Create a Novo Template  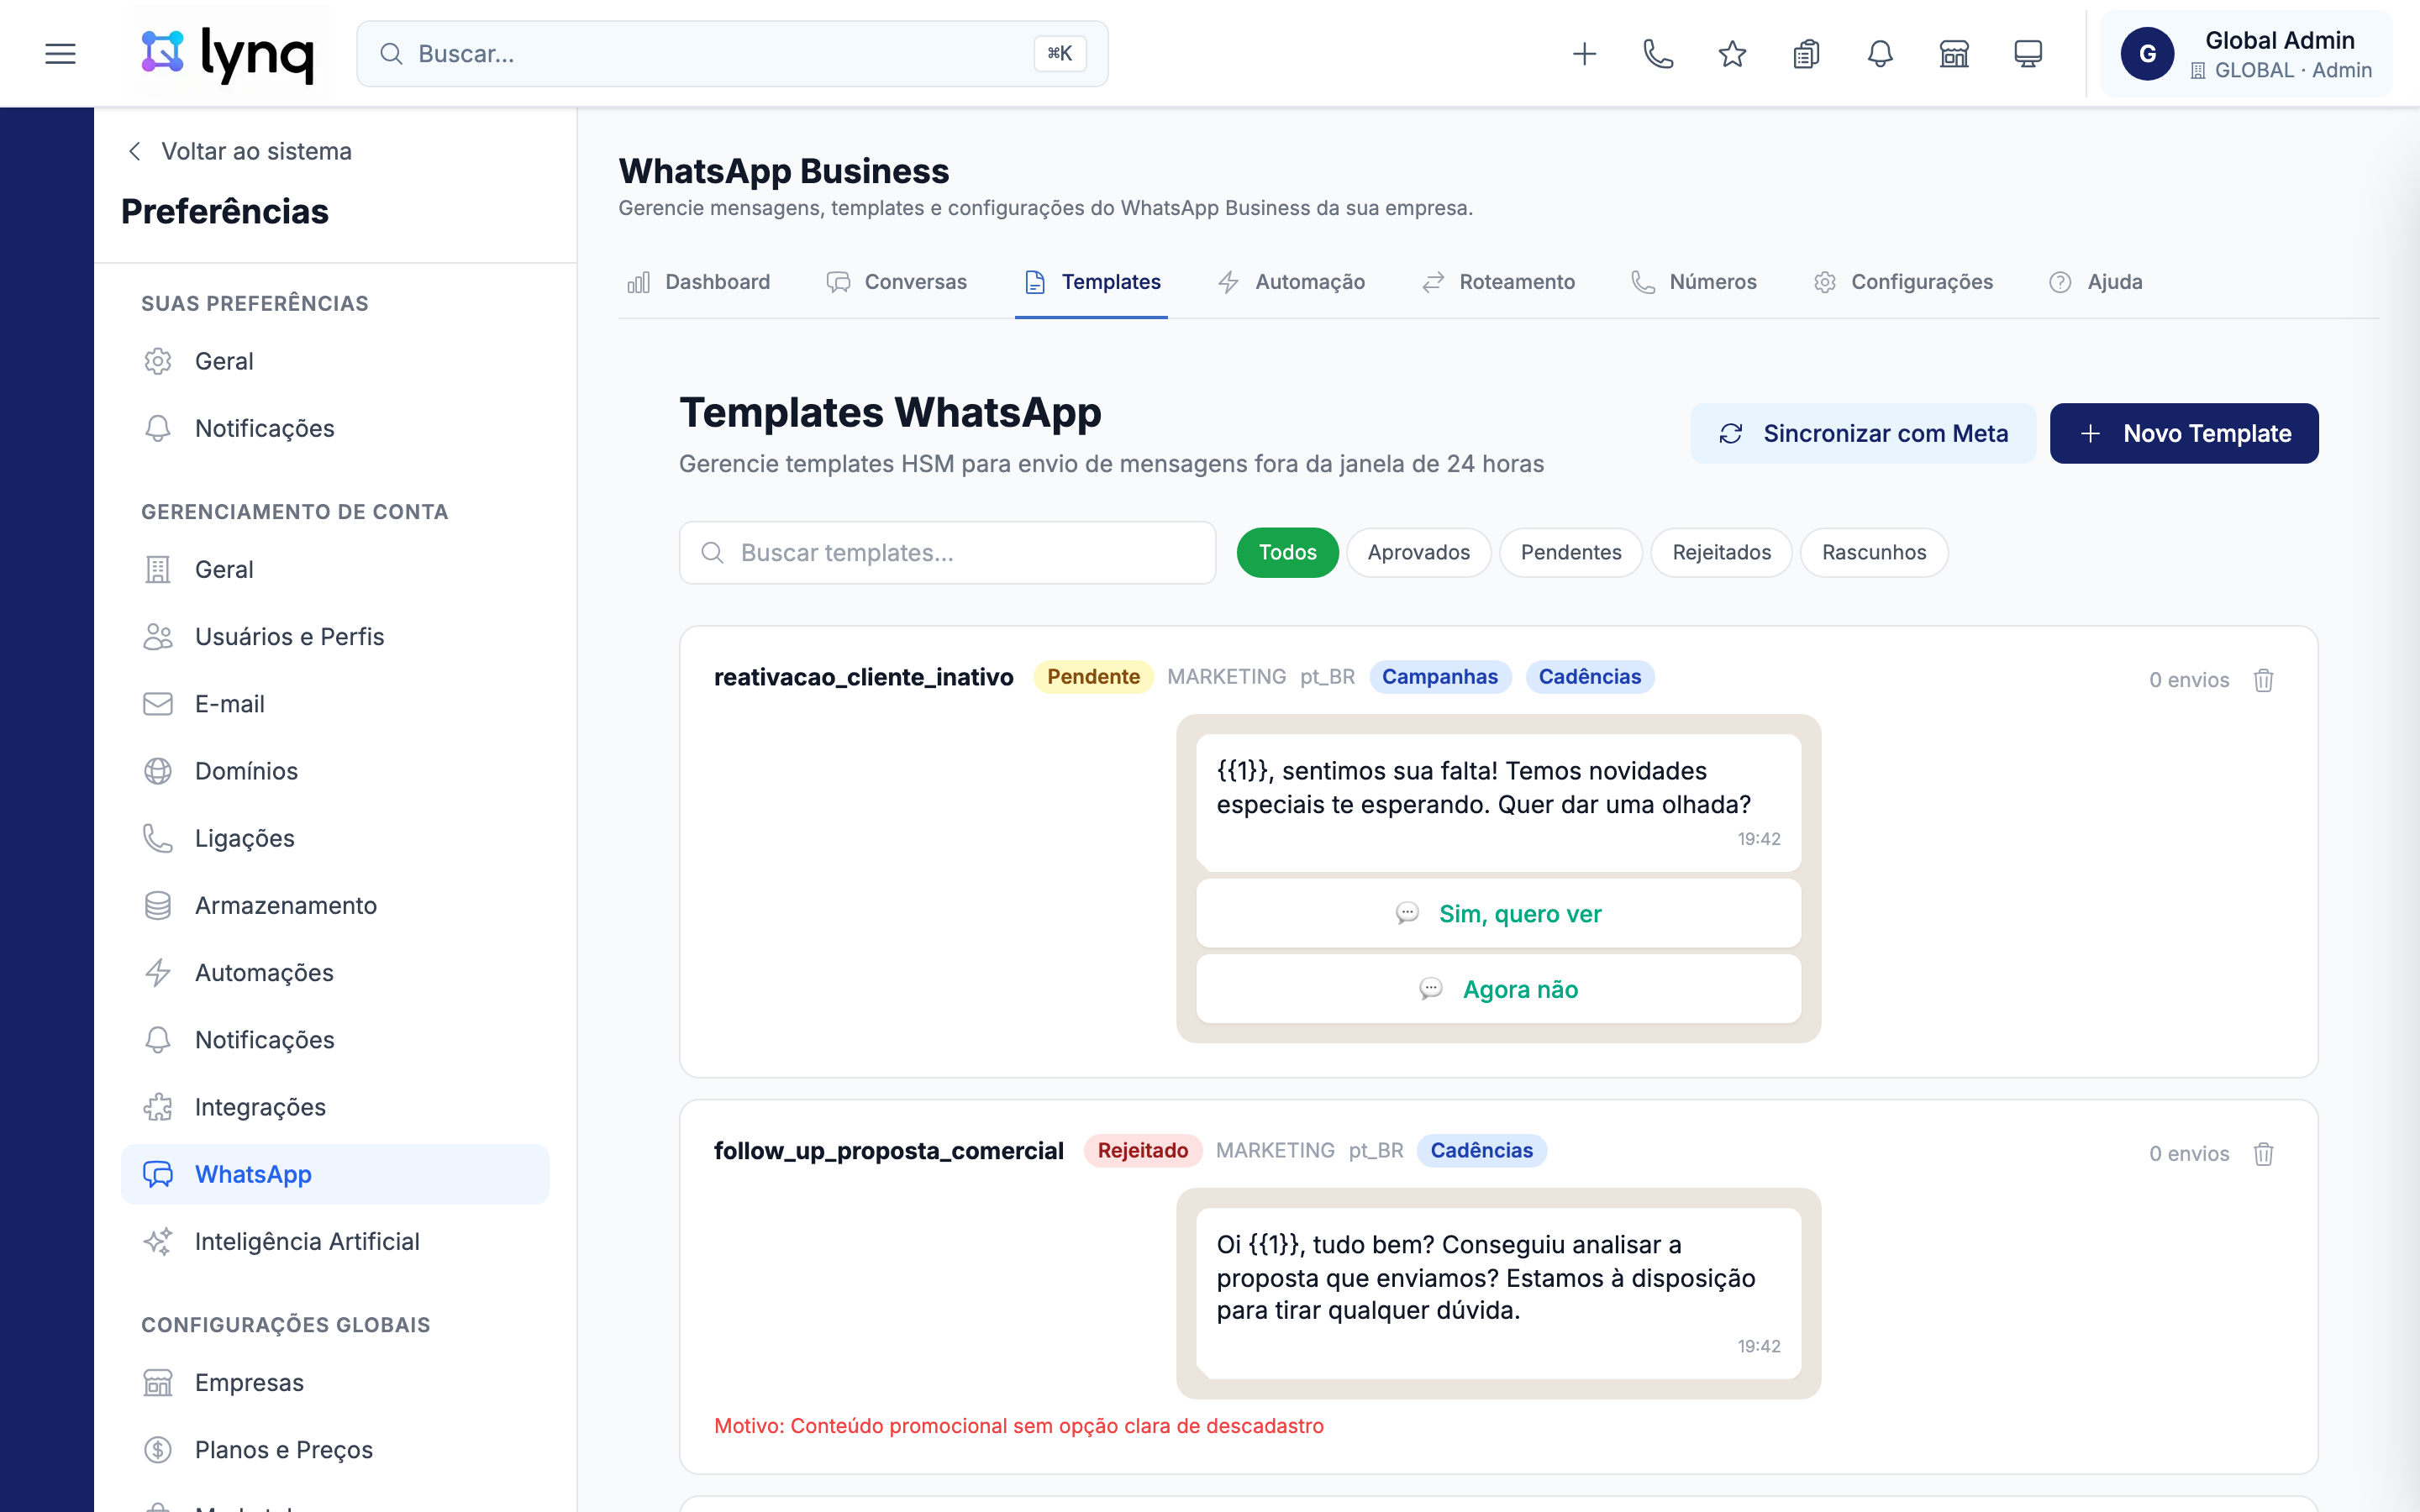(2184, 433)
